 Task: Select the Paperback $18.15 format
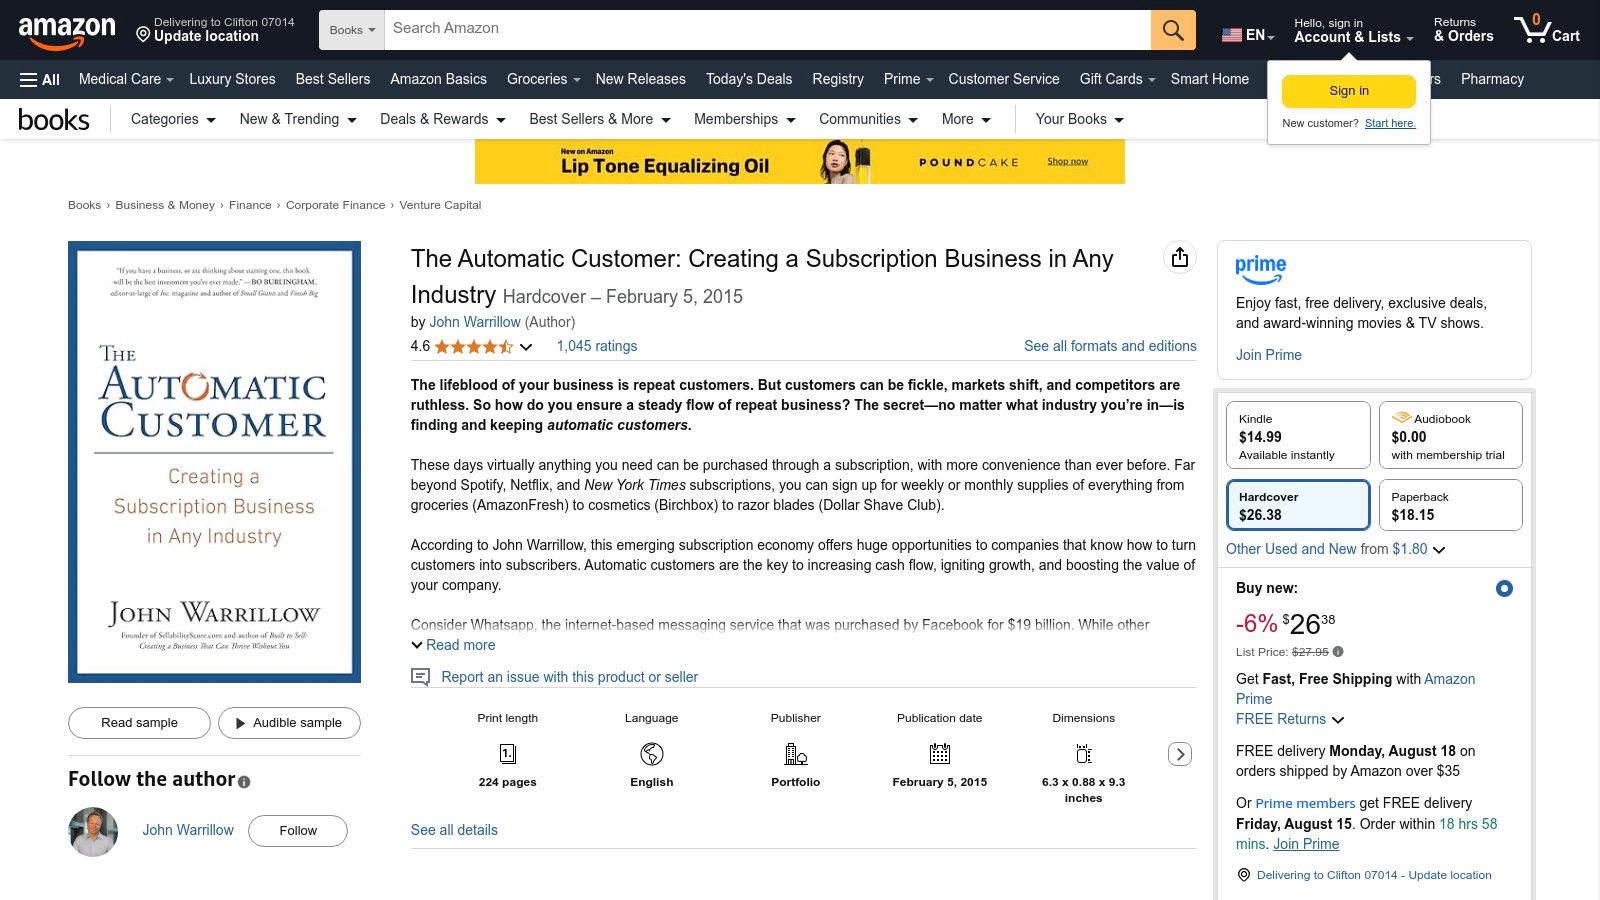coord(1451,505)
